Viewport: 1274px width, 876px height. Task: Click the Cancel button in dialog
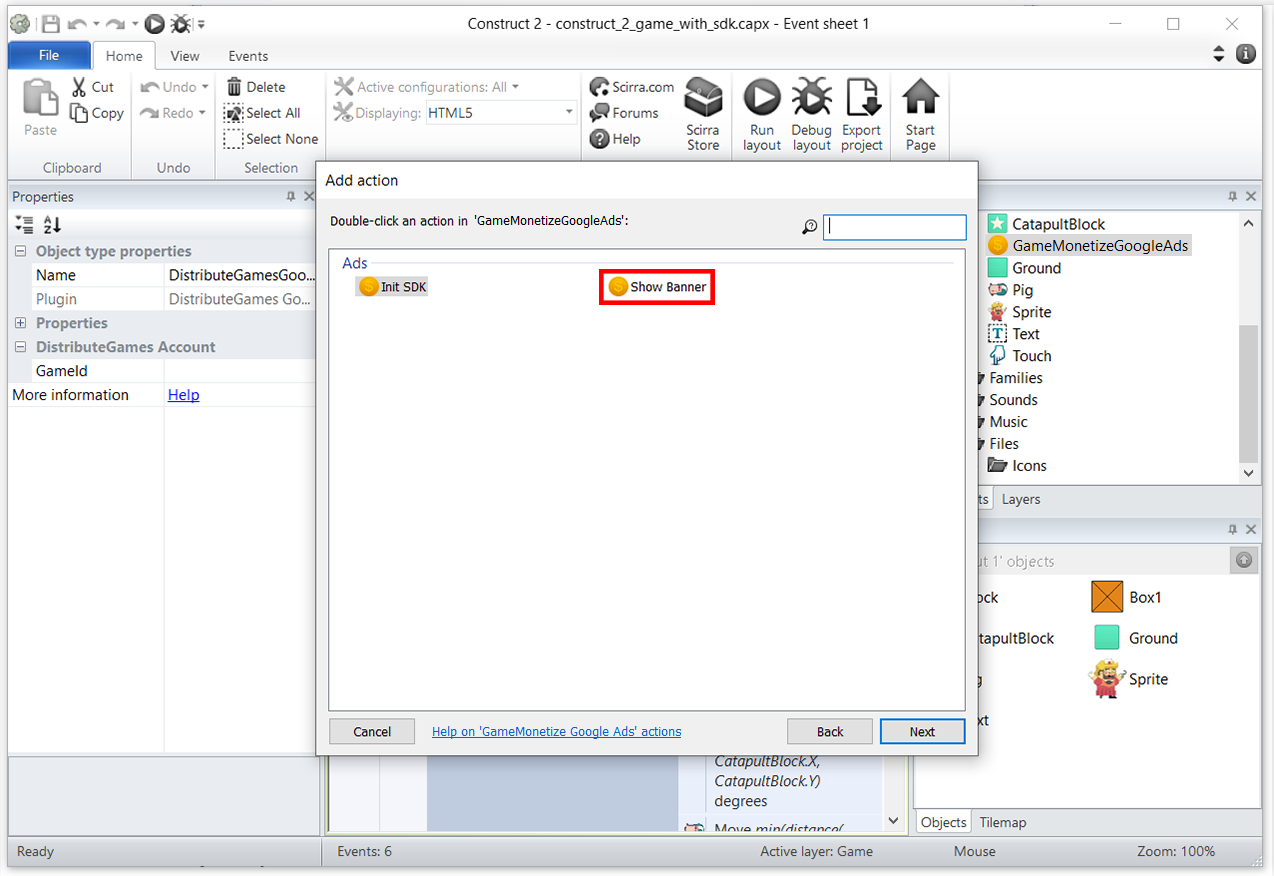coord(372,732)
